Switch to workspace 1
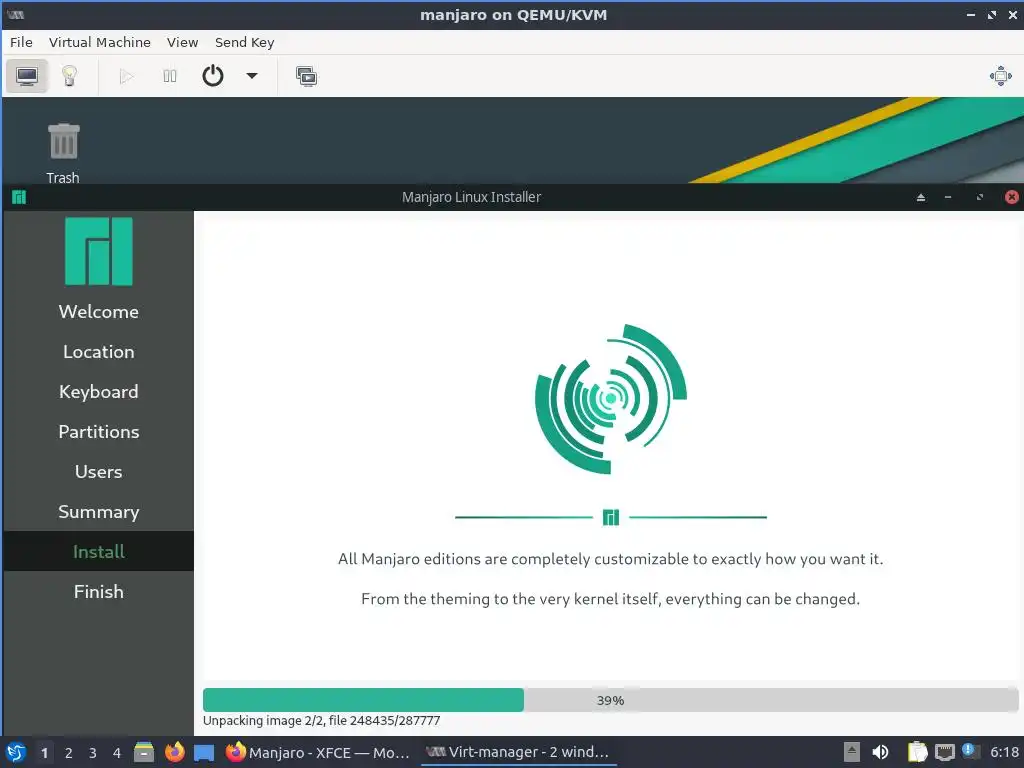Image resolution: width=1024 pixels, height=768 pixels. (44, 752)
